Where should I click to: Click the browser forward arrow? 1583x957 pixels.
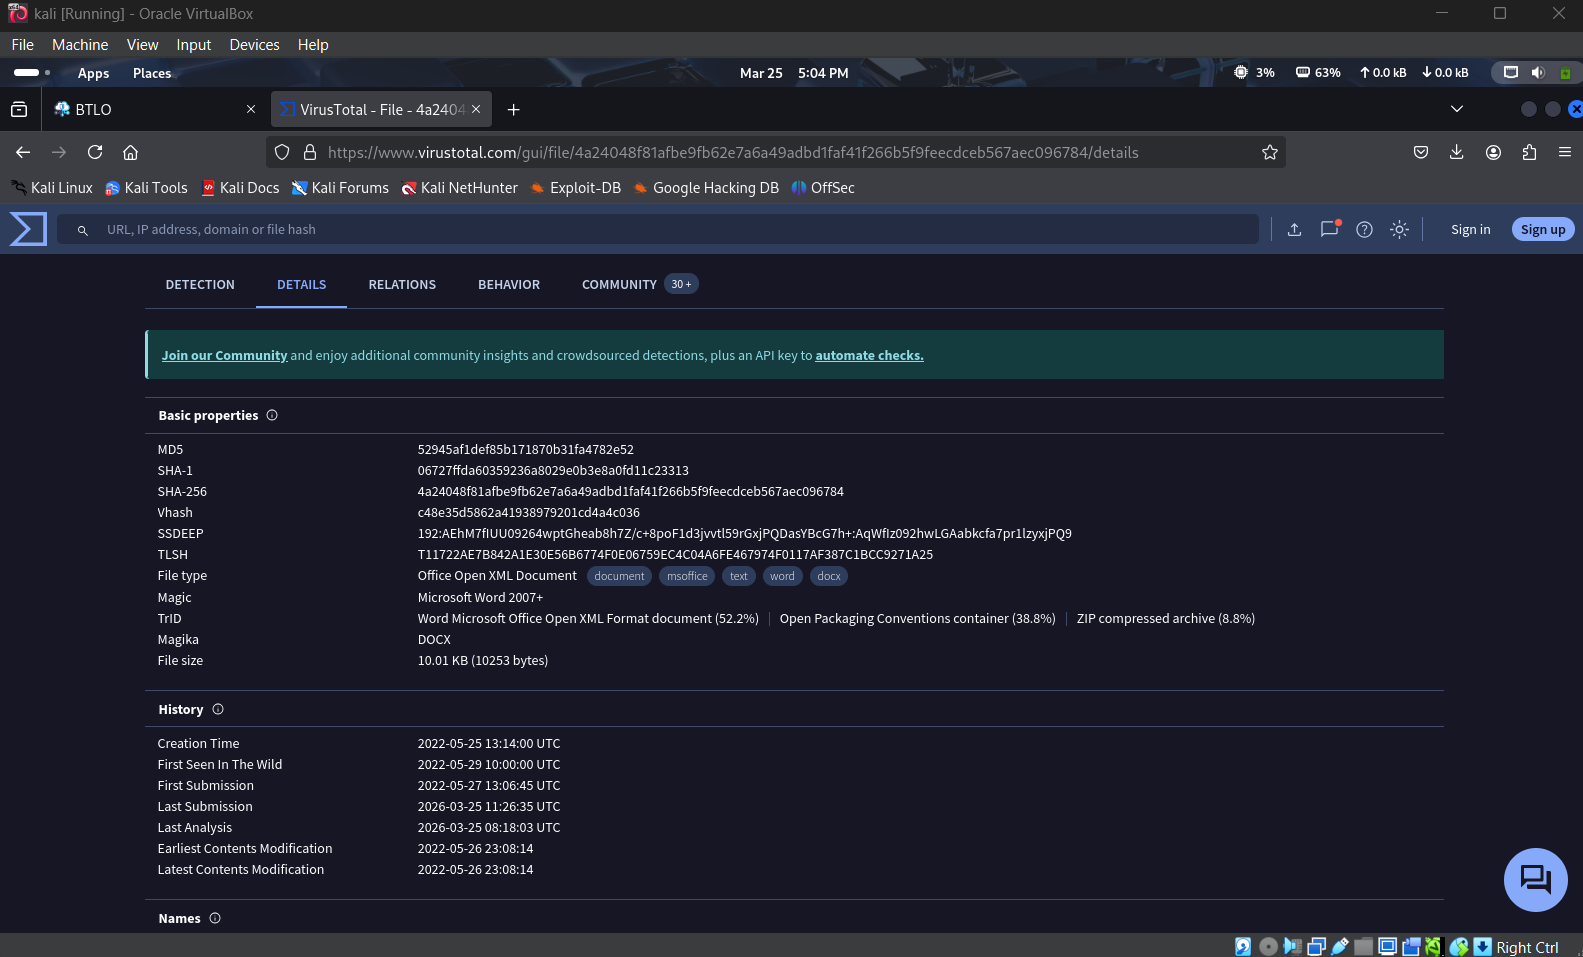point(59,152)
